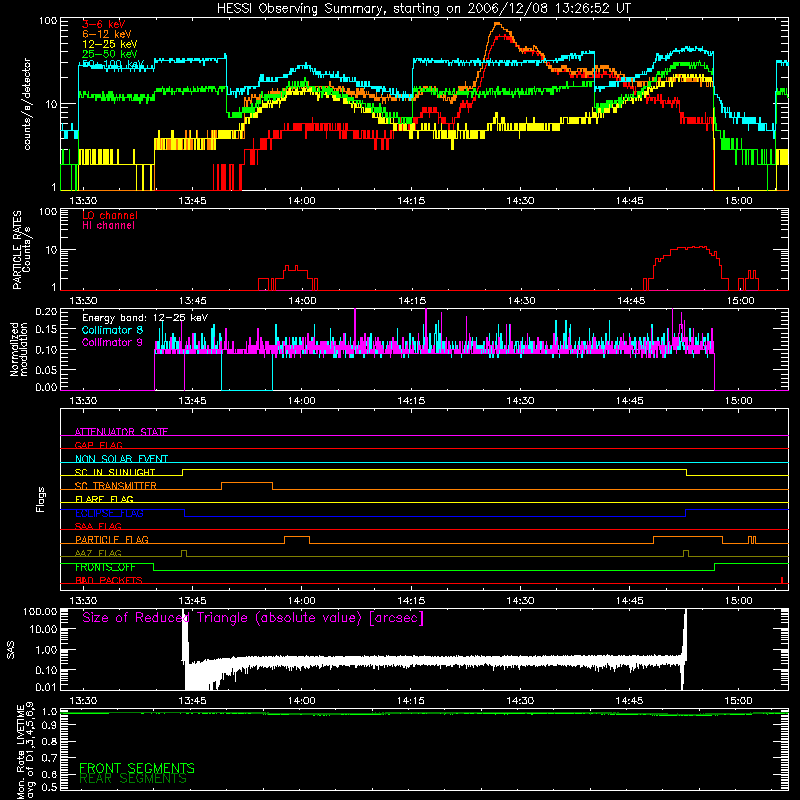Click the 0.9 tick on livetime axis

coord(49,726)
